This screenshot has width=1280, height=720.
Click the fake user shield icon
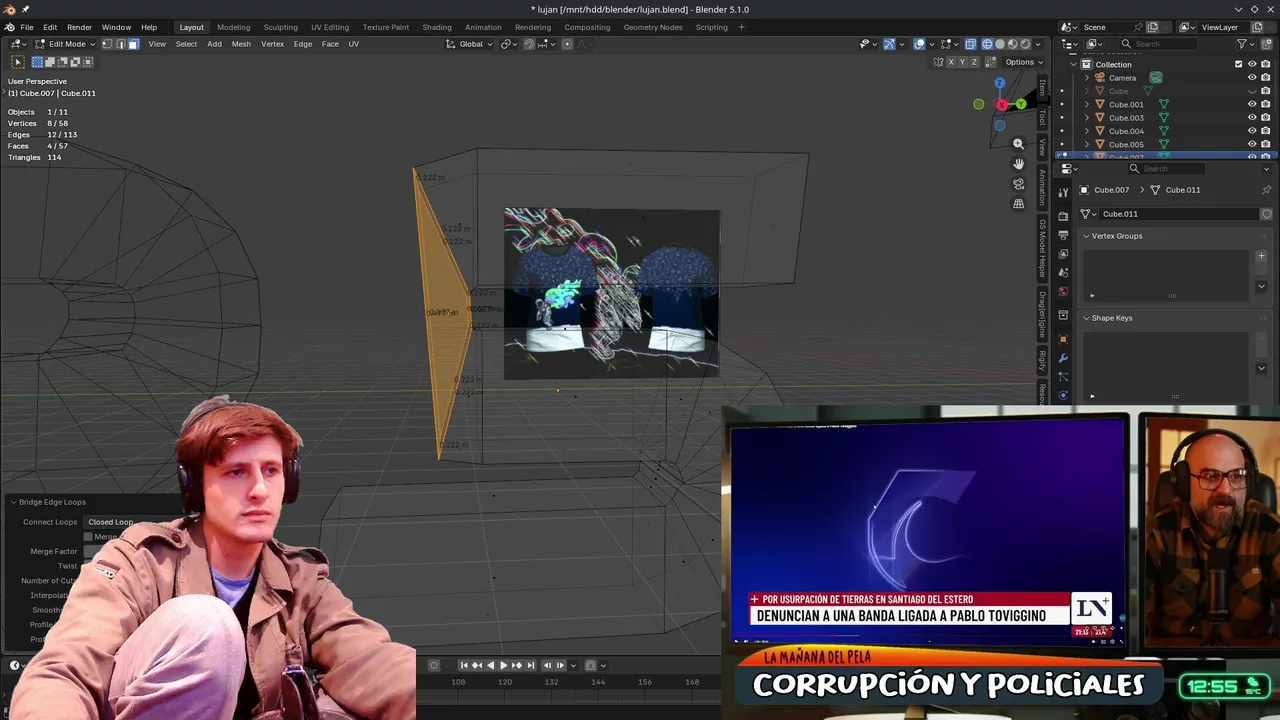click(1266, 214)
